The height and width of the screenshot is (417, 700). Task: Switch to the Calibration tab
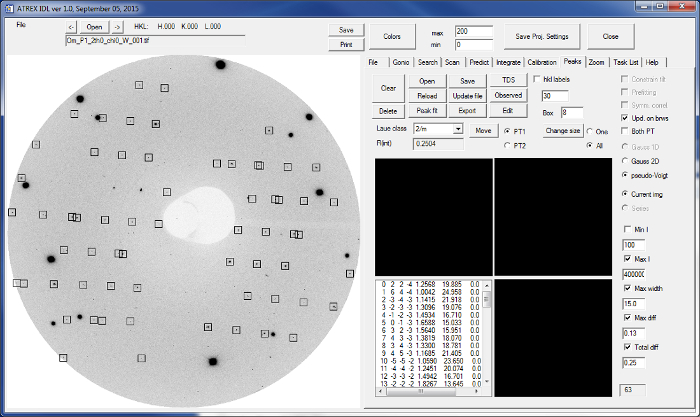[x=541, y=62]
